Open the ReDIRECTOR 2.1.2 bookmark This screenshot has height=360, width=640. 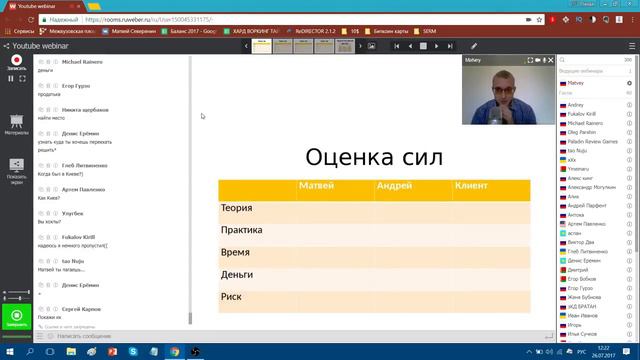[311, 31]
